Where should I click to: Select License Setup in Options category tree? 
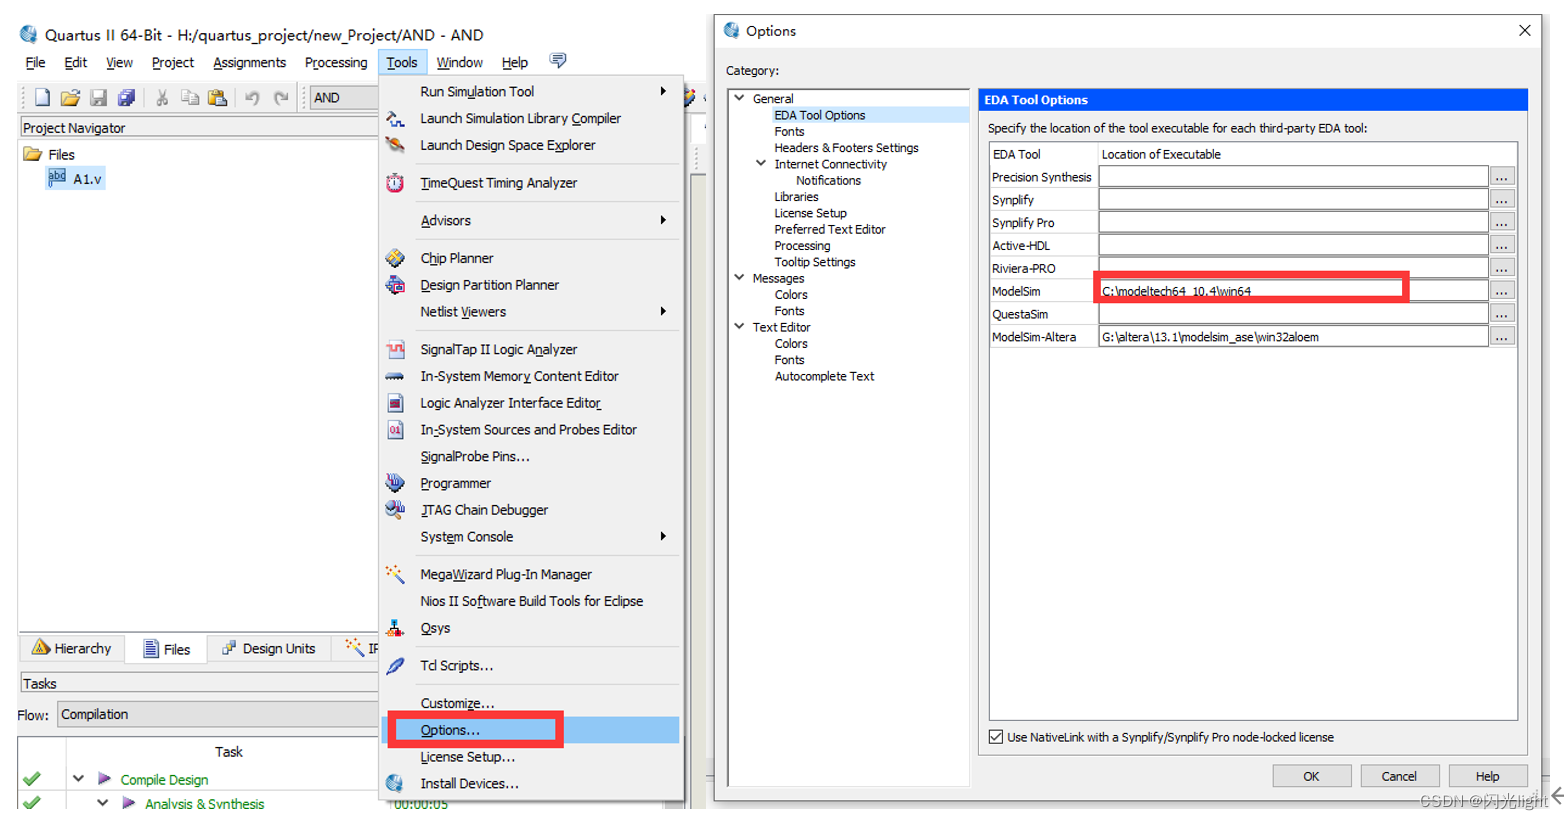coord(810,213)
